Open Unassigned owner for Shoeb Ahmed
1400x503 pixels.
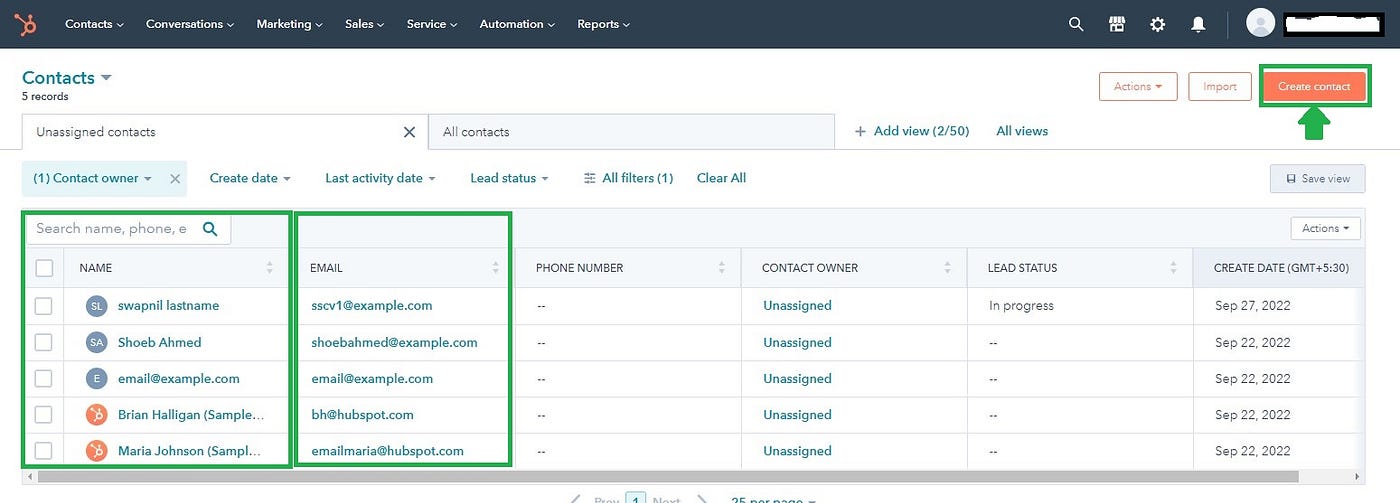(x=797, y=342)
